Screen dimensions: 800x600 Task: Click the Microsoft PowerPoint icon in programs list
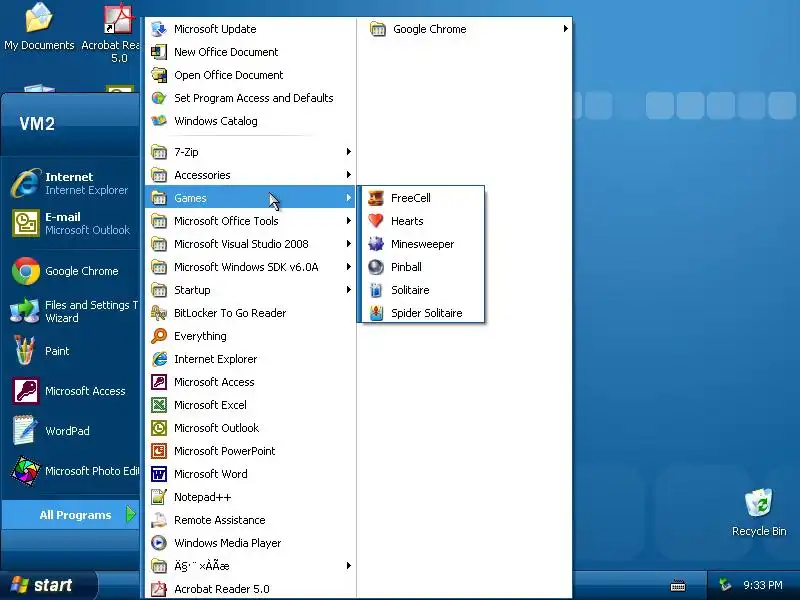159,451
